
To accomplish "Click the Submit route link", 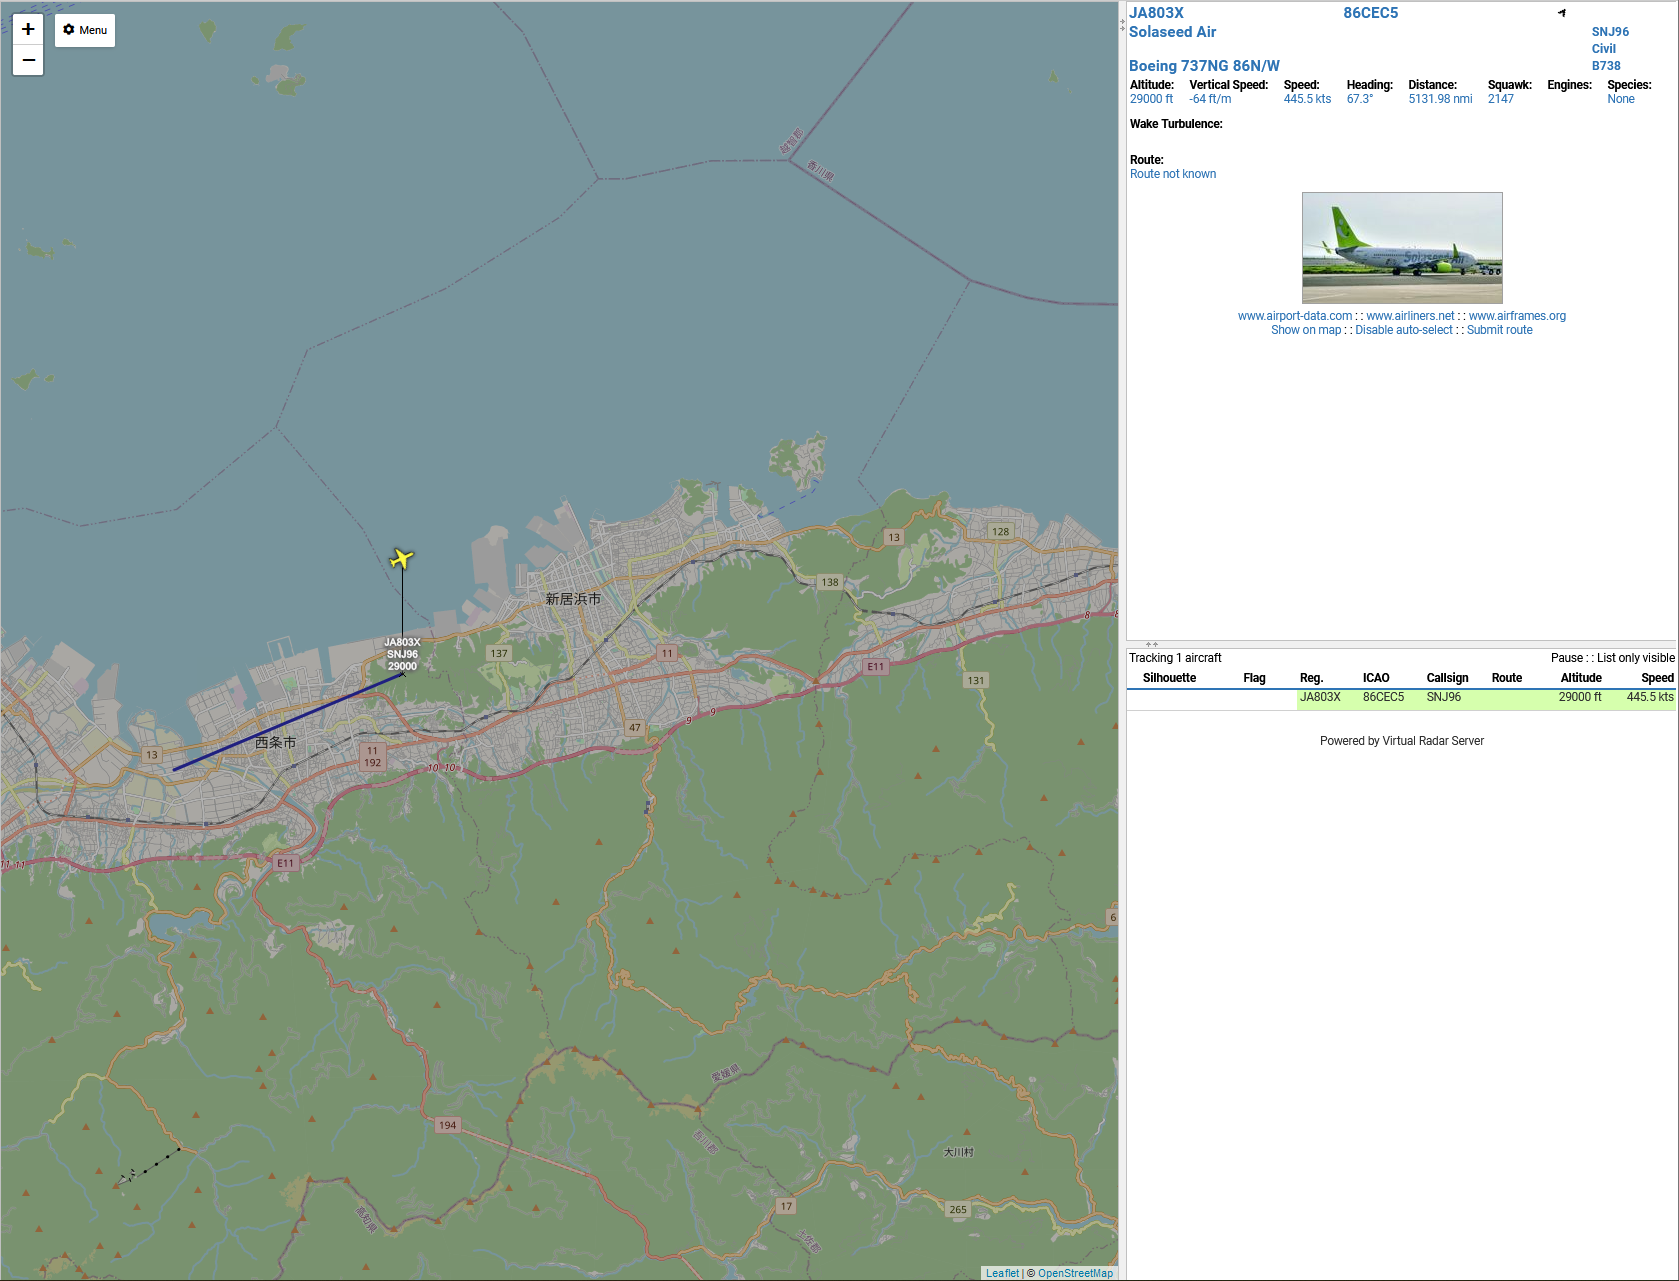I will coord(1499,330).
